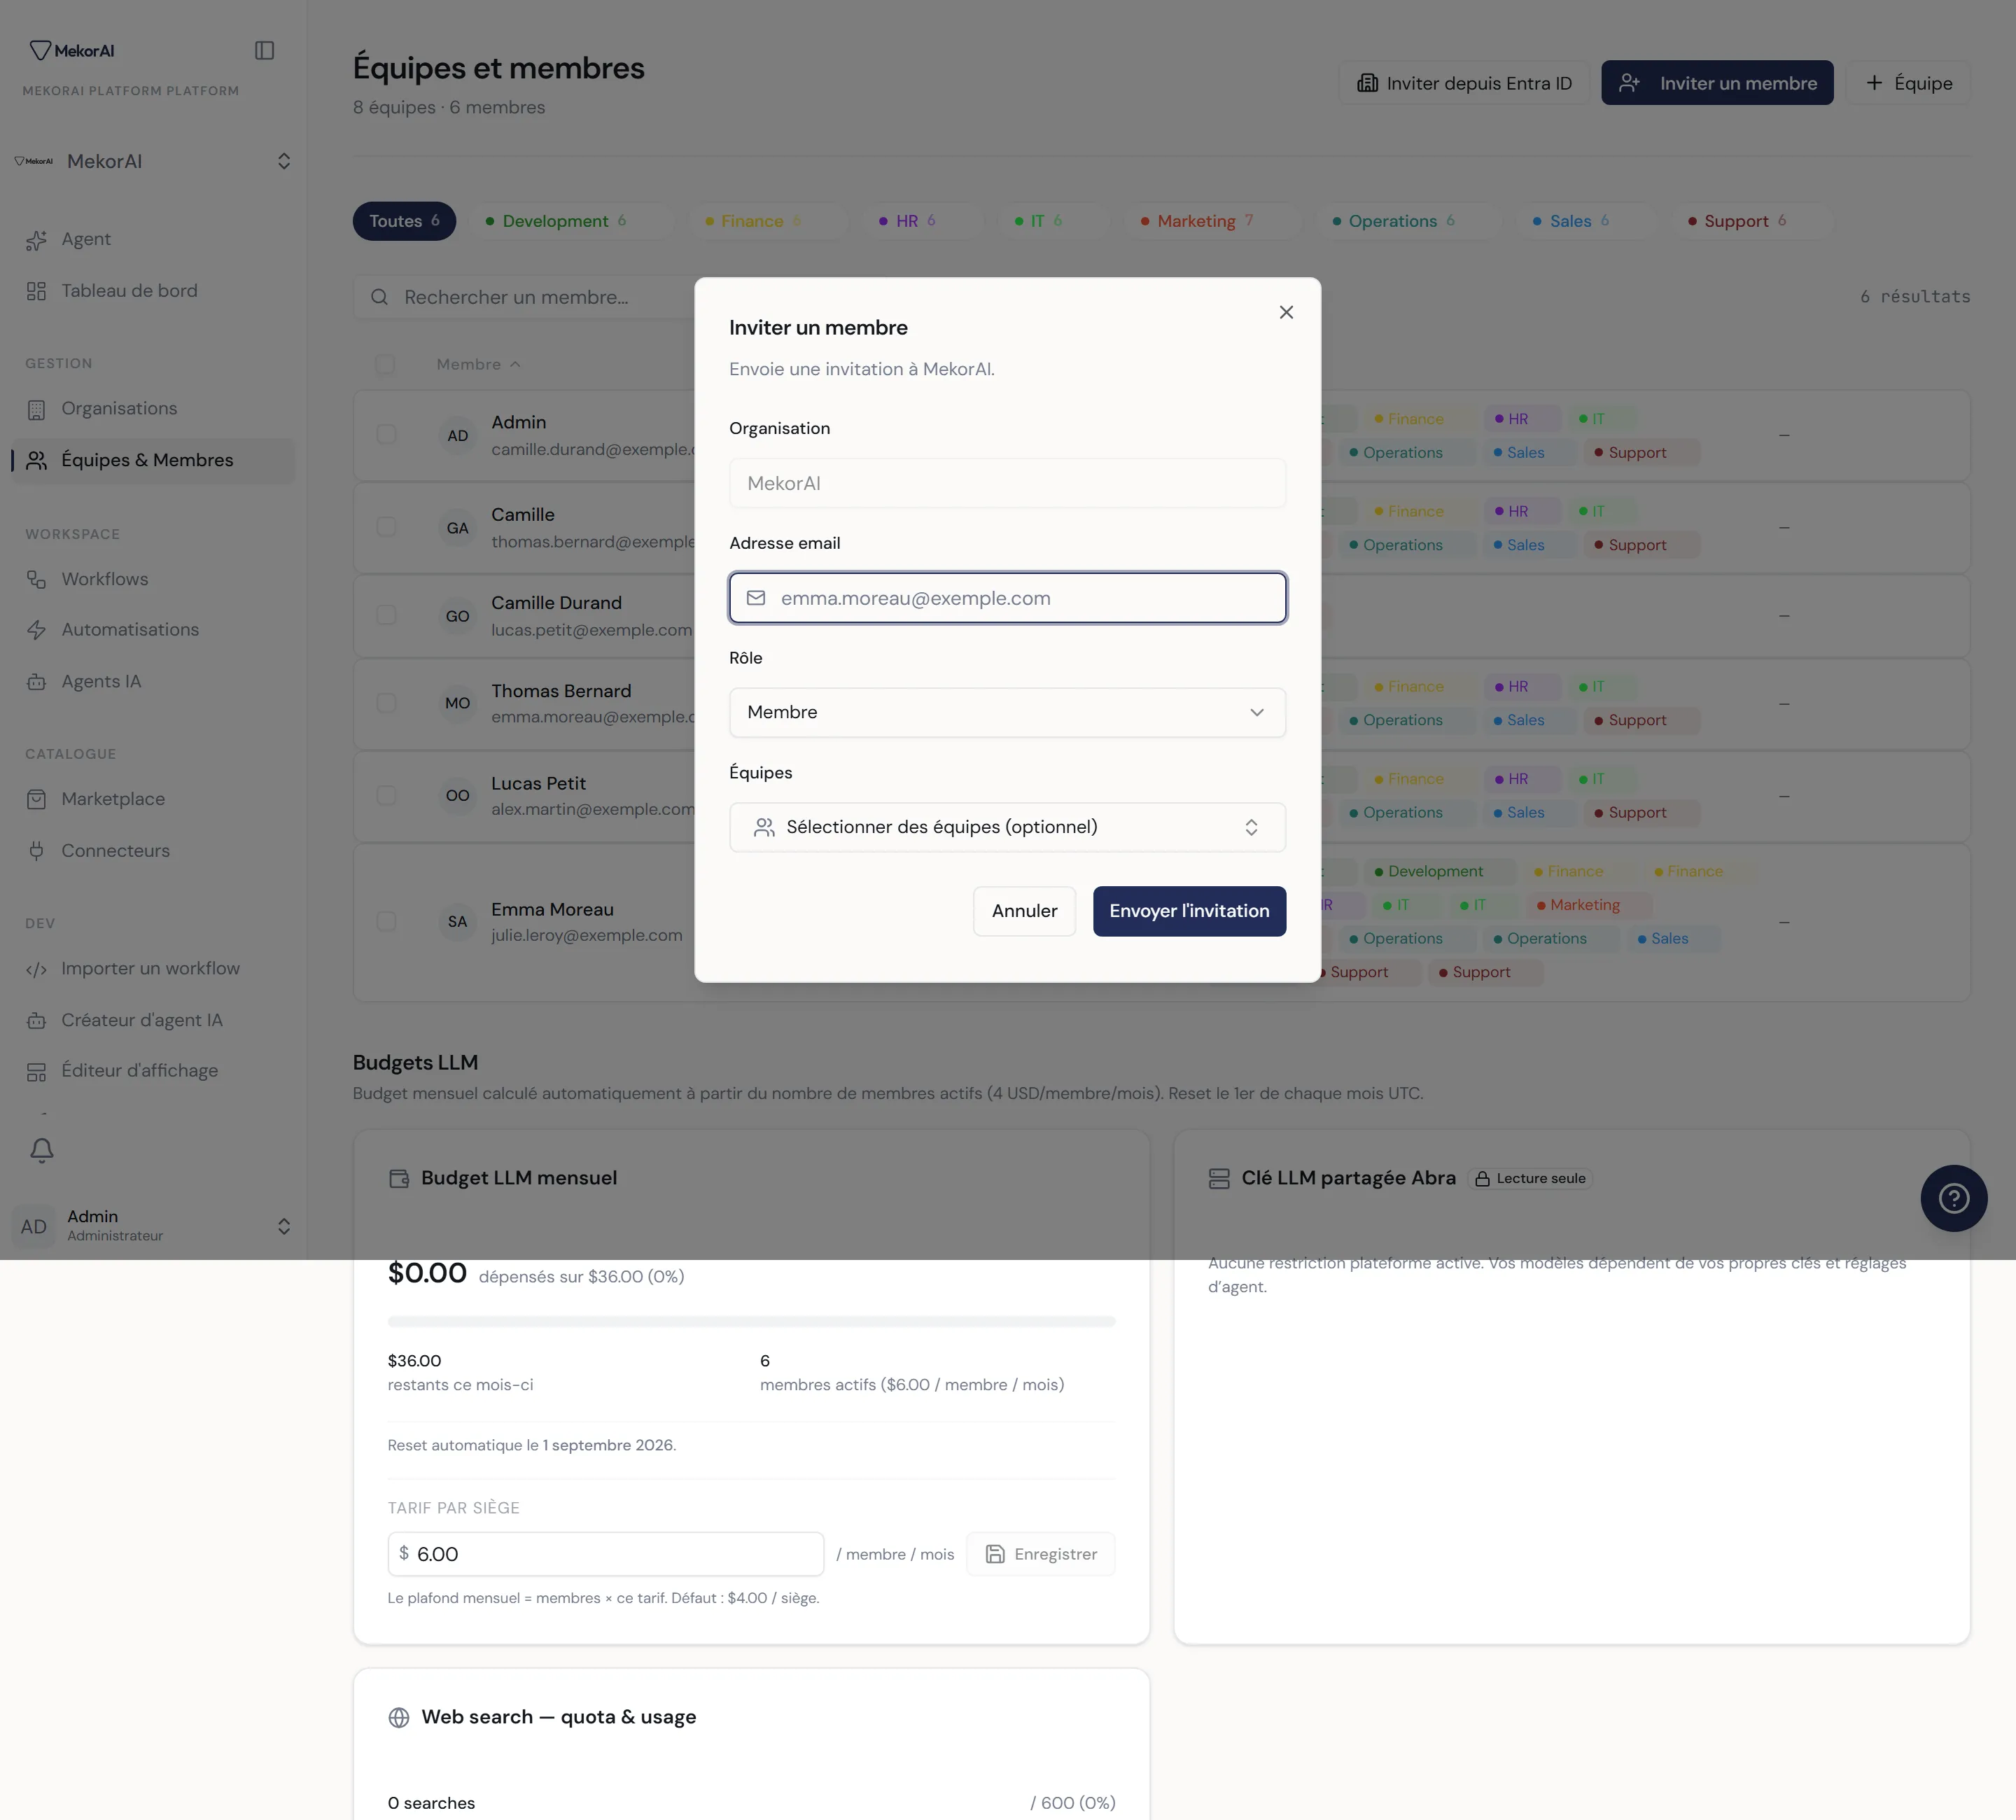Expand the MekorAI organisation switcher
The height and width of the screenshot is (1820, 2016).
153,161
